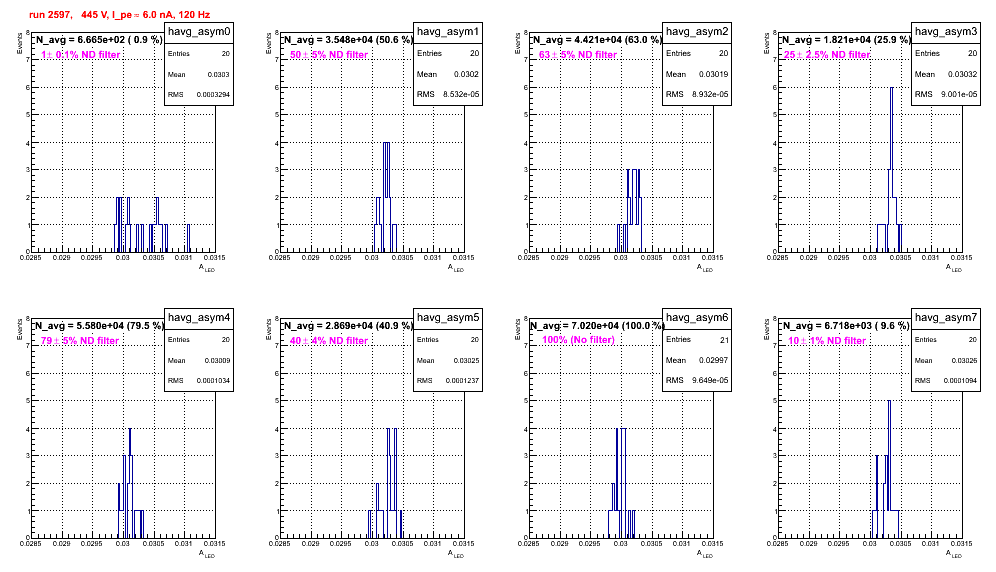This screenshot has width=996, height=572.
Task: Pick the magenta 10± 1% ND filter label
Action: point(827,341)
